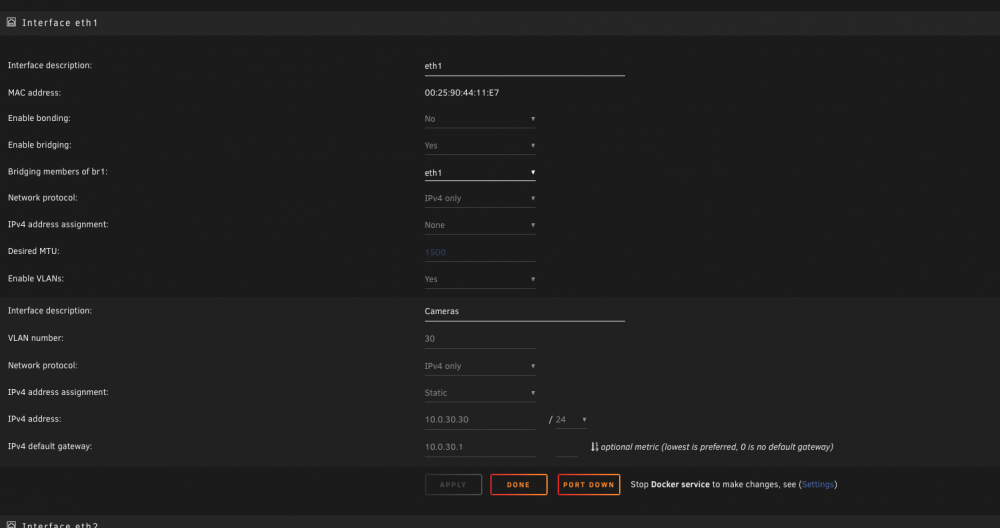Click the Interface eth2 header icon

[x=11, y=525]
